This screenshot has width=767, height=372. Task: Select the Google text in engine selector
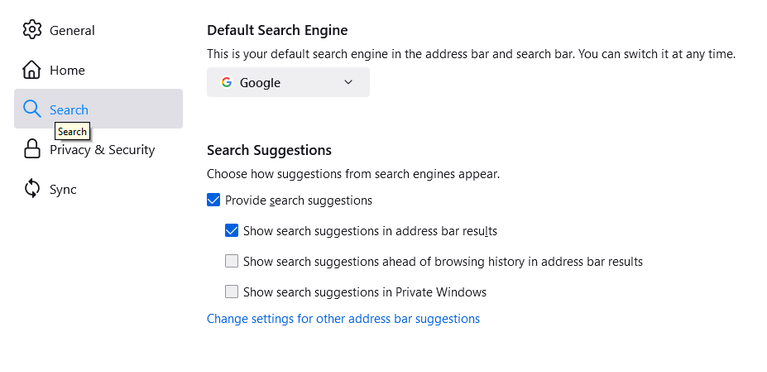(260, 83)
